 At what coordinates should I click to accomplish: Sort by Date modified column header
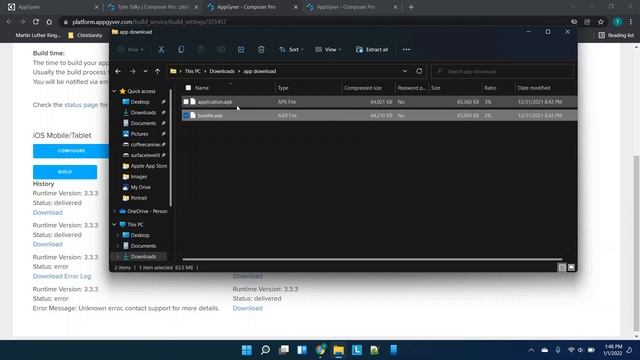(x=534, y=88)
